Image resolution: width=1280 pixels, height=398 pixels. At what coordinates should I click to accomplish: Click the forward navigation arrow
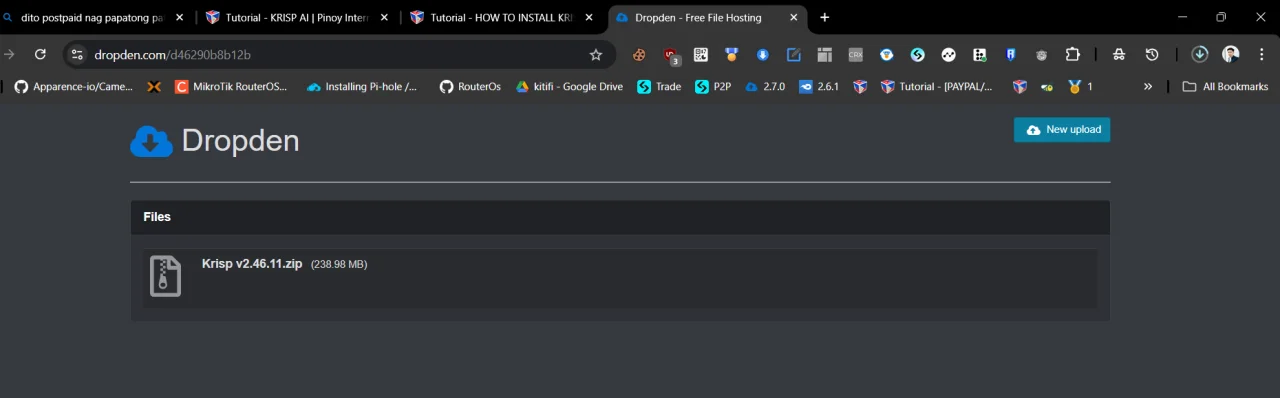click(10, 55)
